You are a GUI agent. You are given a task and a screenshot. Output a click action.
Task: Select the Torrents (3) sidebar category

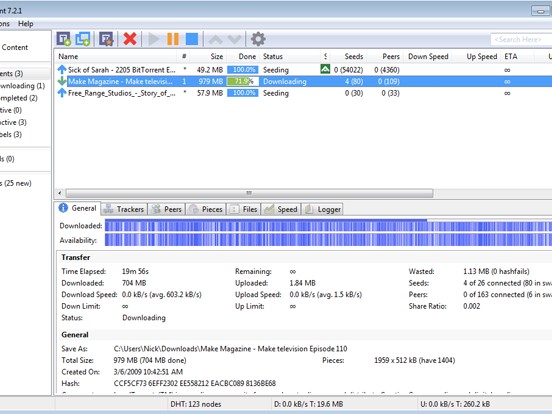(12, 74)
